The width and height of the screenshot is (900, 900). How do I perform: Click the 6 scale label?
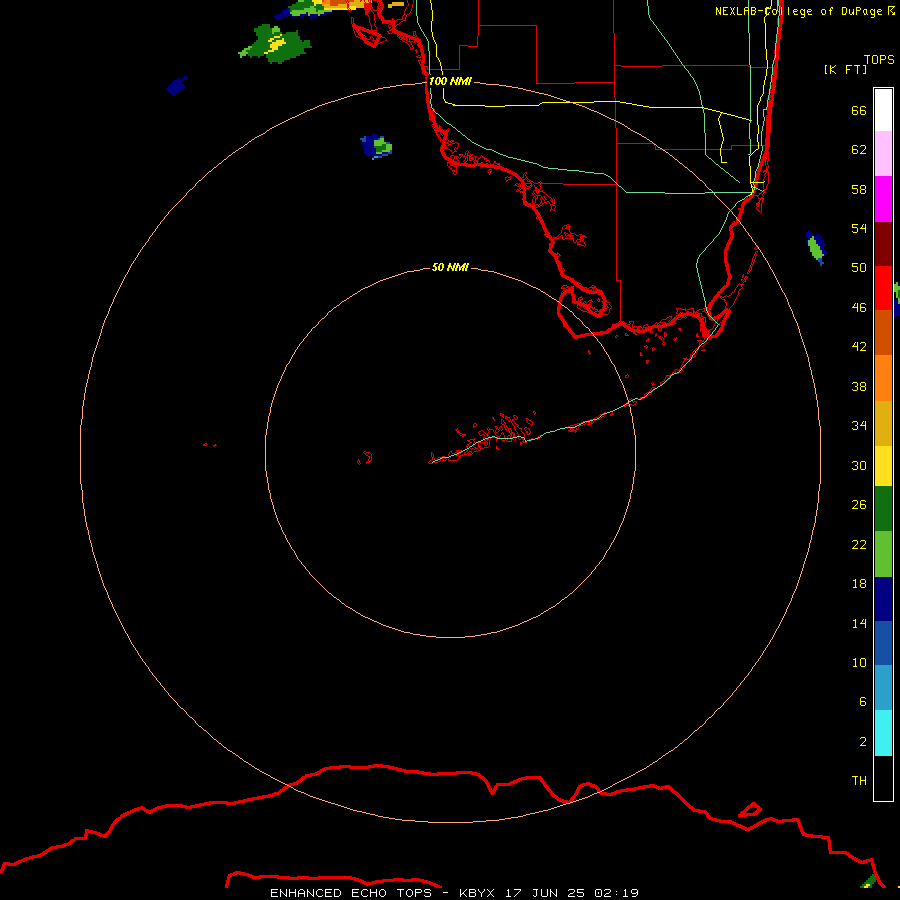[x=863, y=701]
